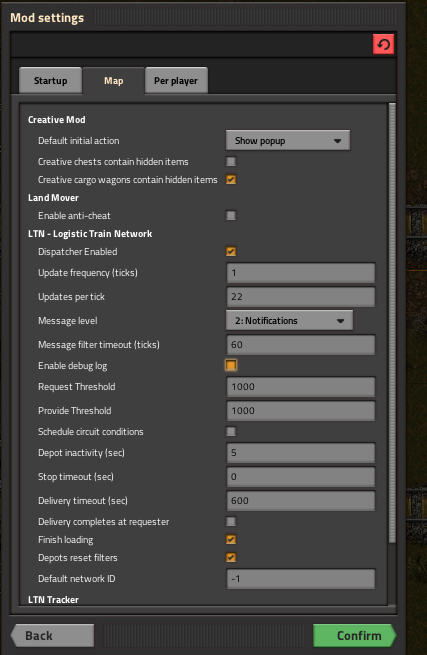Screen dimensions: 427x655
Task: Toggle Enable debug log checkbox
Action: [231, 366]
